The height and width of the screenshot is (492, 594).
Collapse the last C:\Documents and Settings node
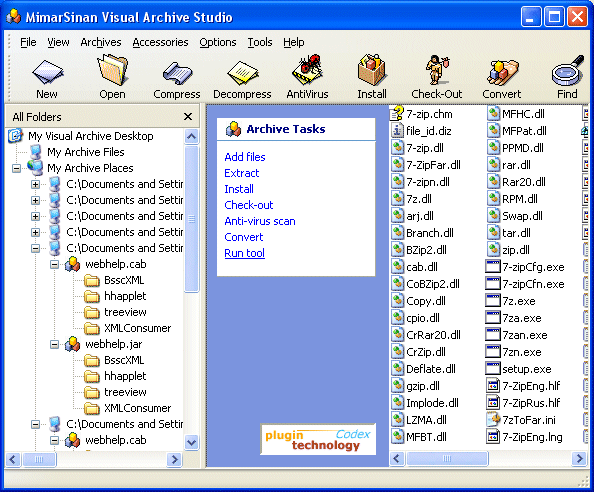coord(35,424)
